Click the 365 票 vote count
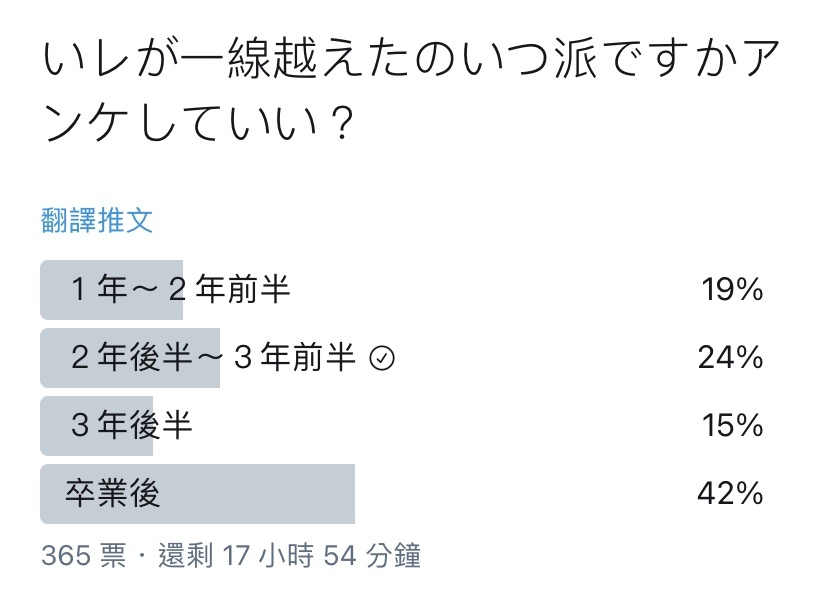This screenshot has height=607, width=828. click(84, 556)
